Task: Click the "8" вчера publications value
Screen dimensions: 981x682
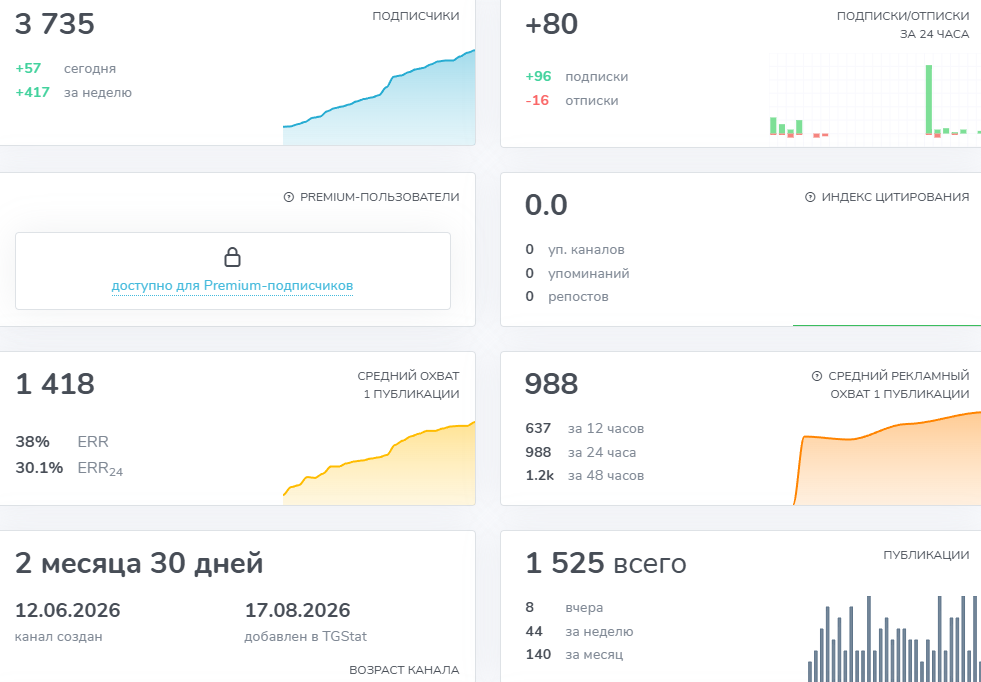Action: coord(530,608)
